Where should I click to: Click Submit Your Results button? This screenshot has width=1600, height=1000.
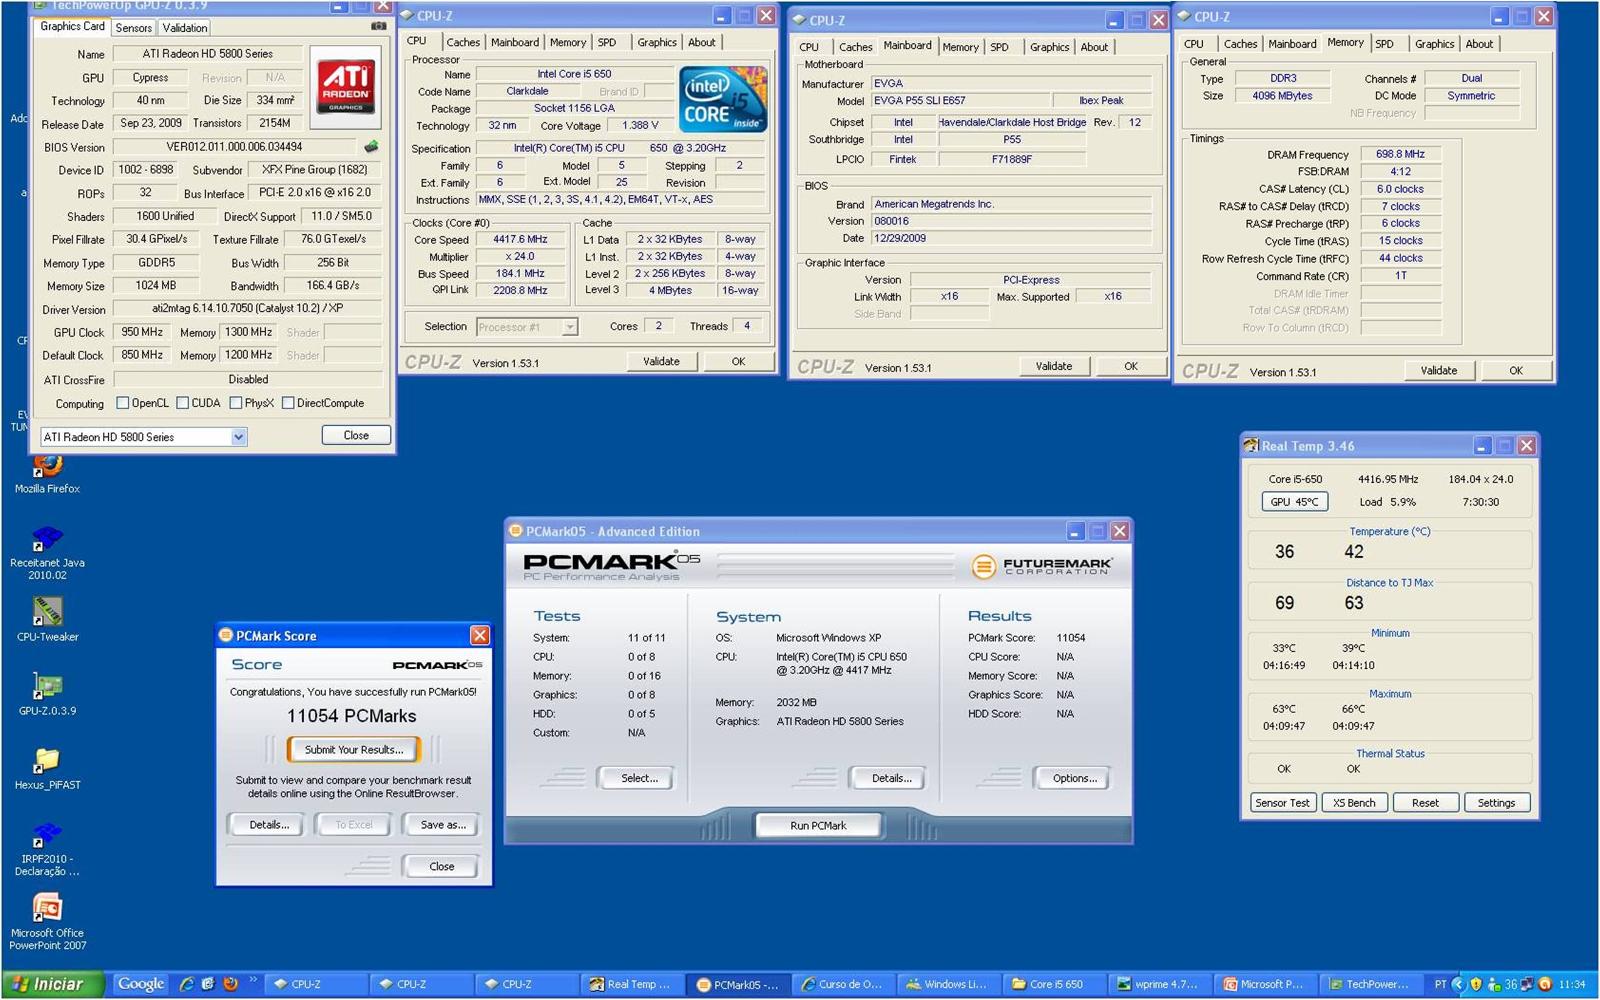[354, 749]
